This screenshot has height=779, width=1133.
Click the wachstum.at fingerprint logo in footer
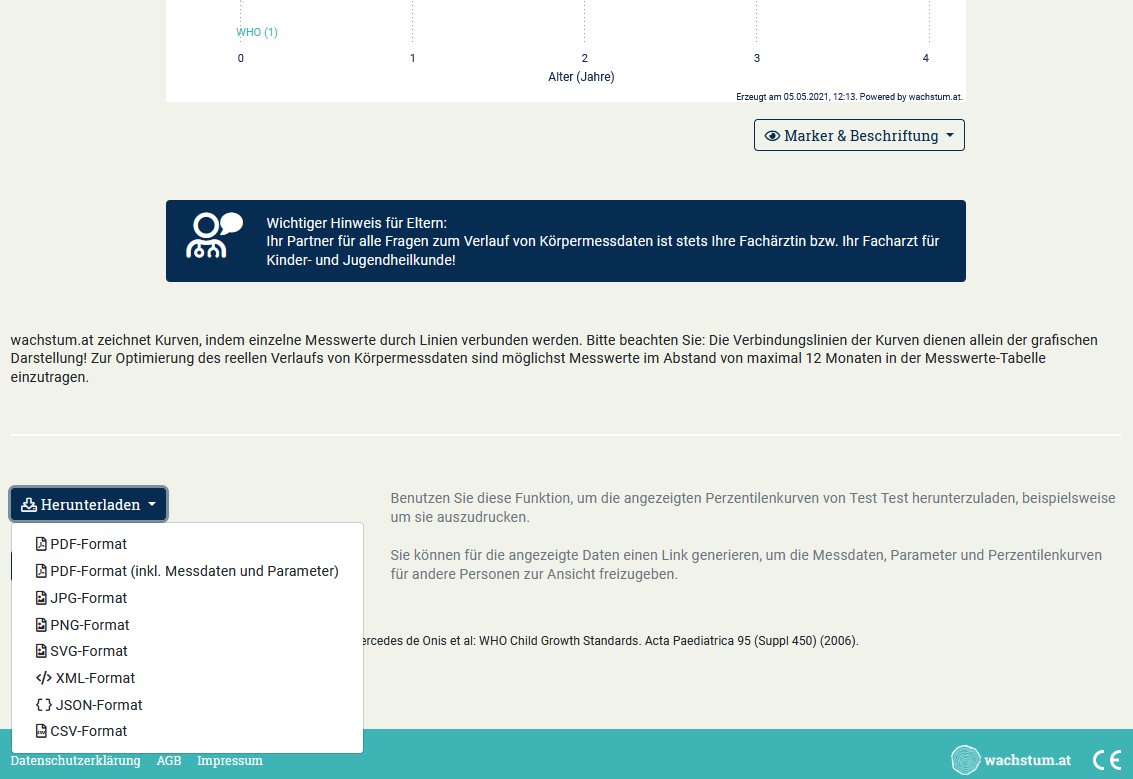[964, 760]
